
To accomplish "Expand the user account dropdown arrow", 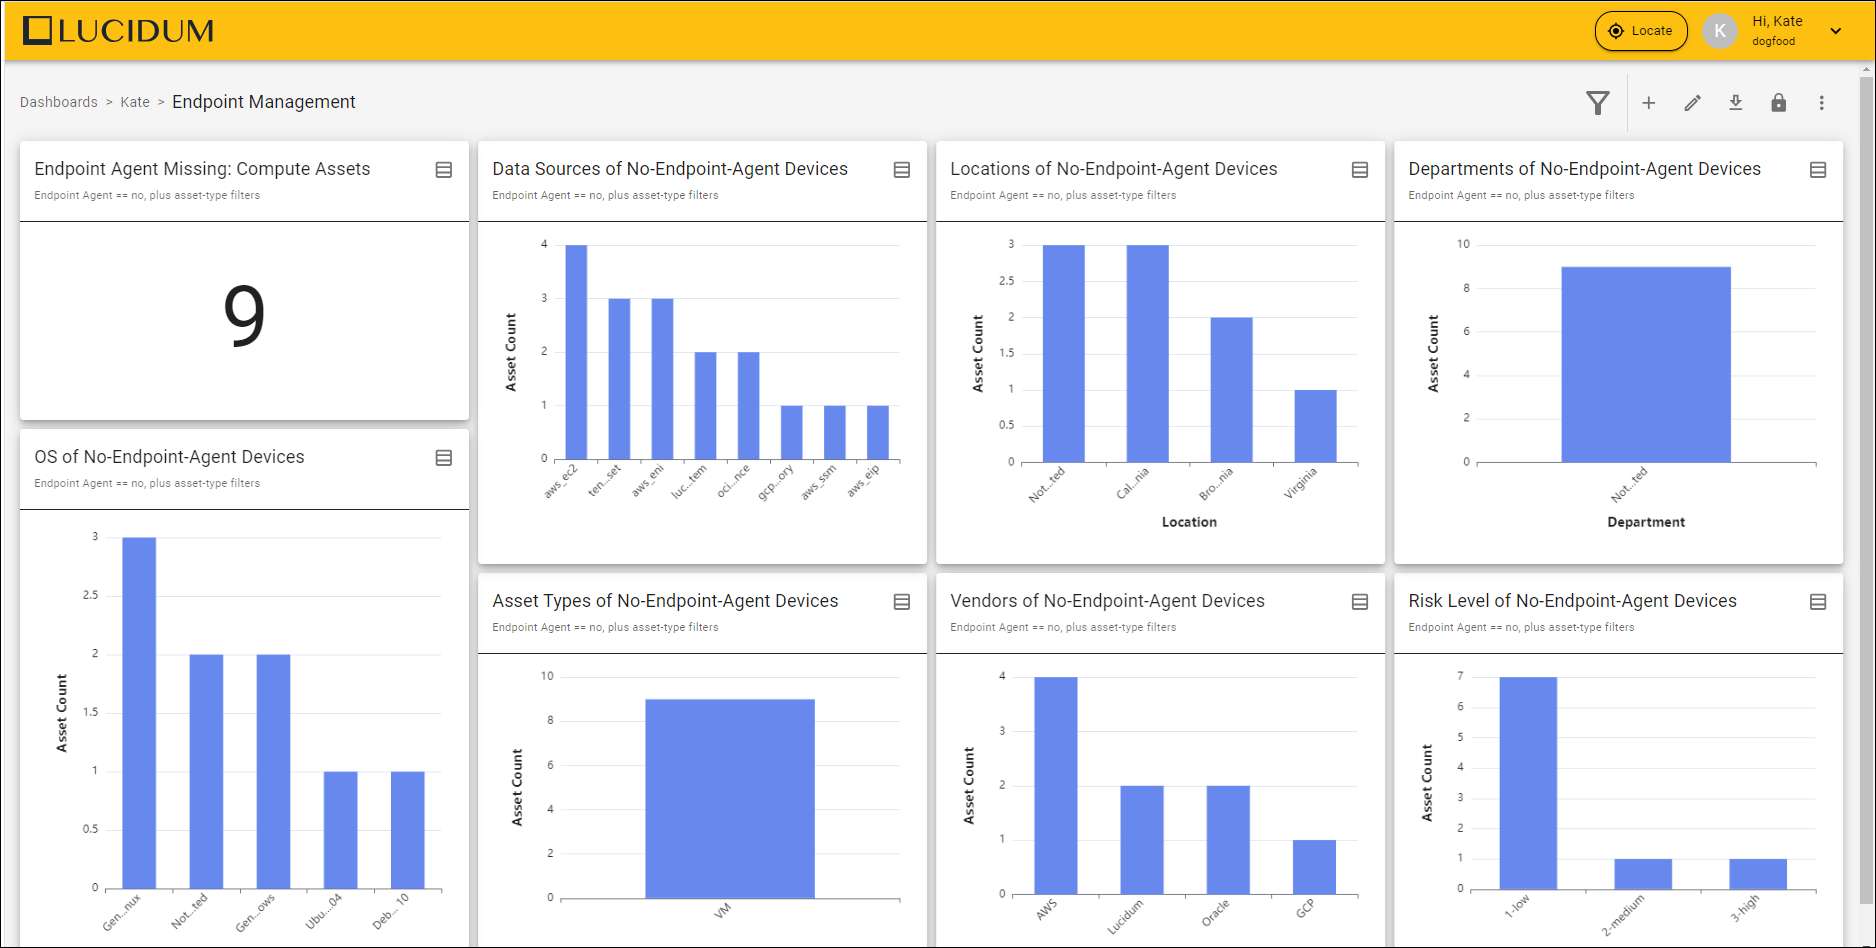I will pyautogui.click(x=1836, y=31).
